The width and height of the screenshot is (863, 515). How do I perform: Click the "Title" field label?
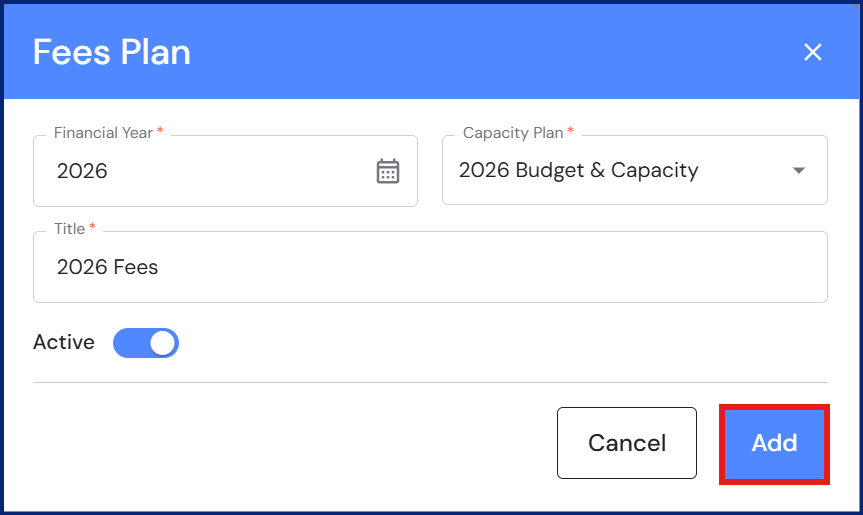click(x=69, y=229)
